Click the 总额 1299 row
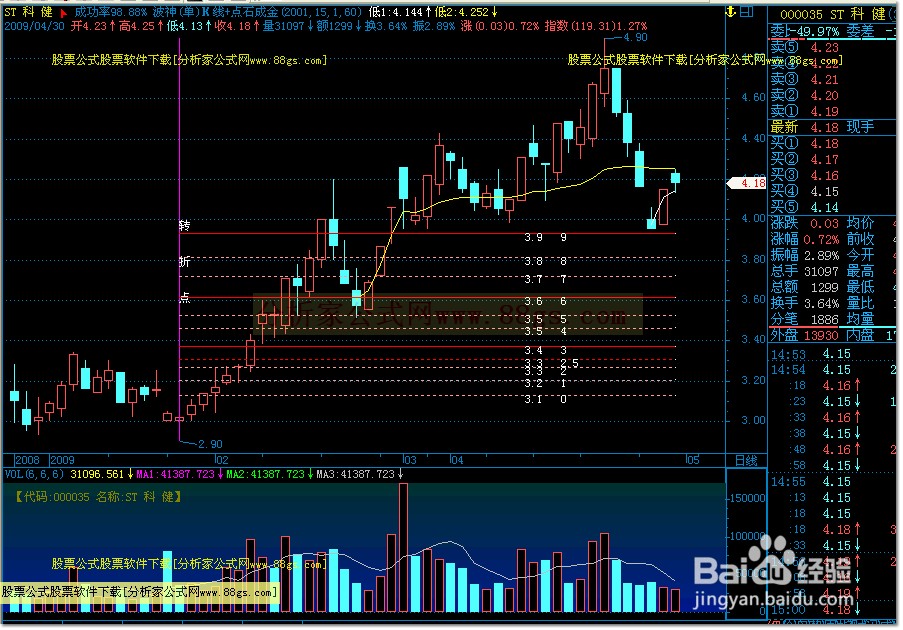903x630 pixels. pyautogui.click(x=805, y=287)
